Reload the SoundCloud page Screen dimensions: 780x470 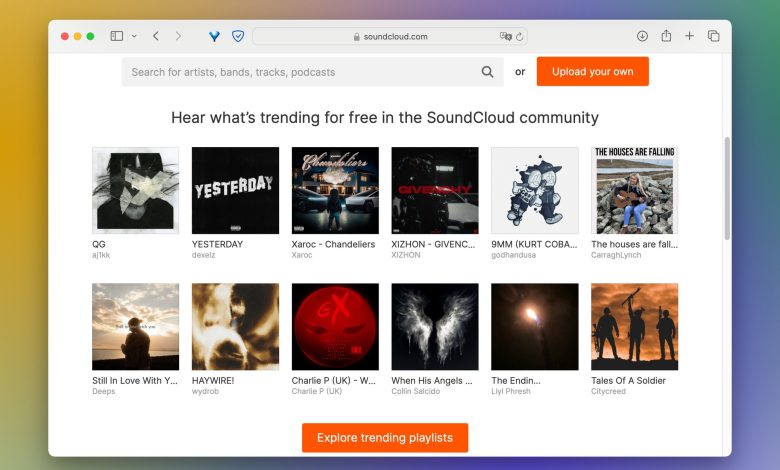520,36
